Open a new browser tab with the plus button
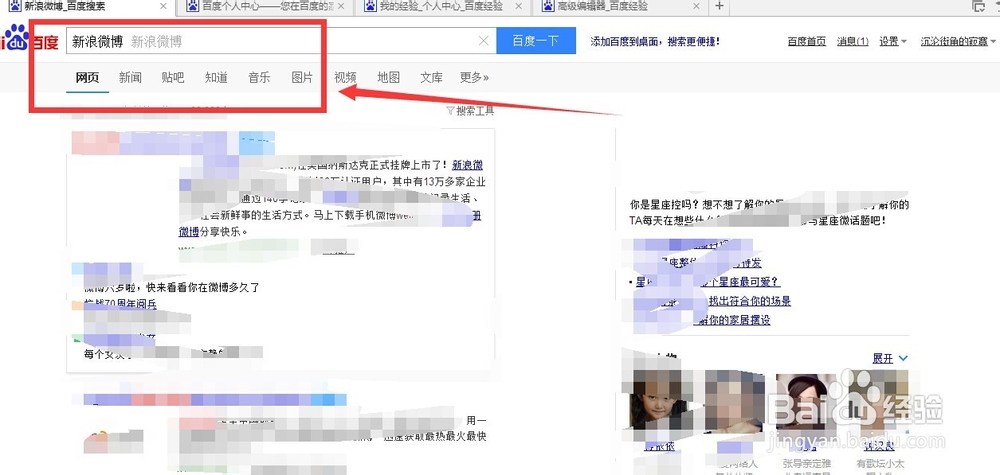 click(x=719, y=6)
